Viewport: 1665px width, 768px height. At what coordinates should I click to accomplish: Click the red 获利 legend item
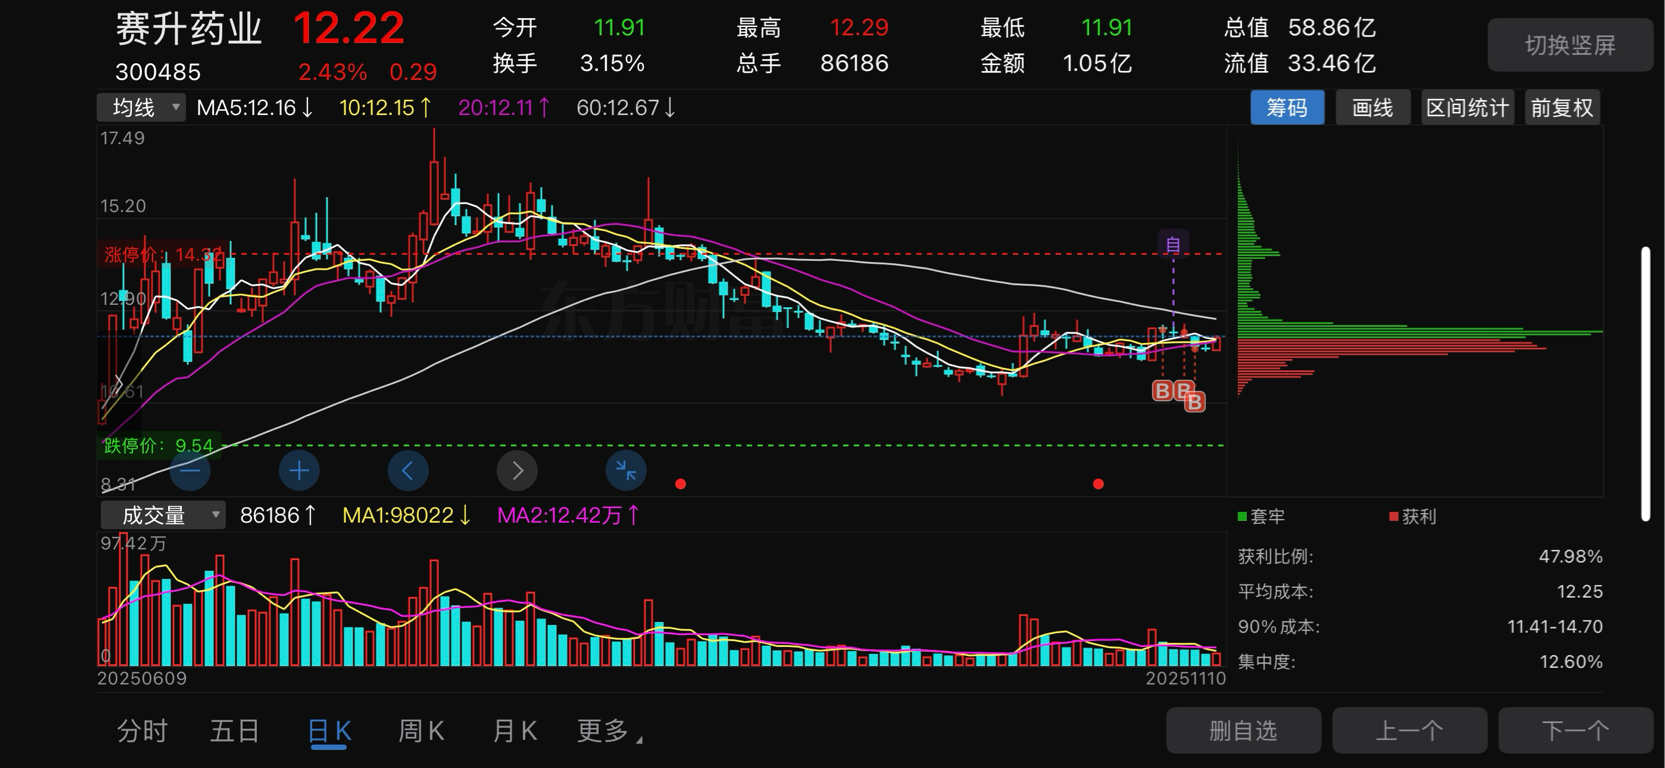click(x=1413, y=516)
